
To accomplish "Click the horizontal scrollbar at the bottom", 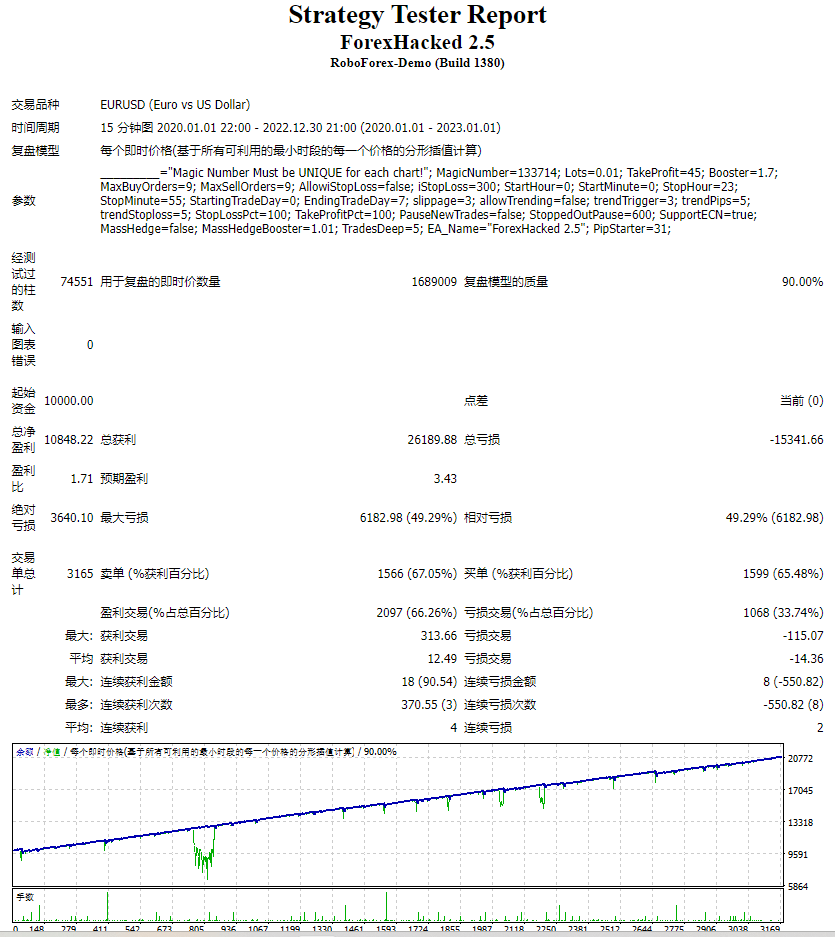I will (417, 932).
